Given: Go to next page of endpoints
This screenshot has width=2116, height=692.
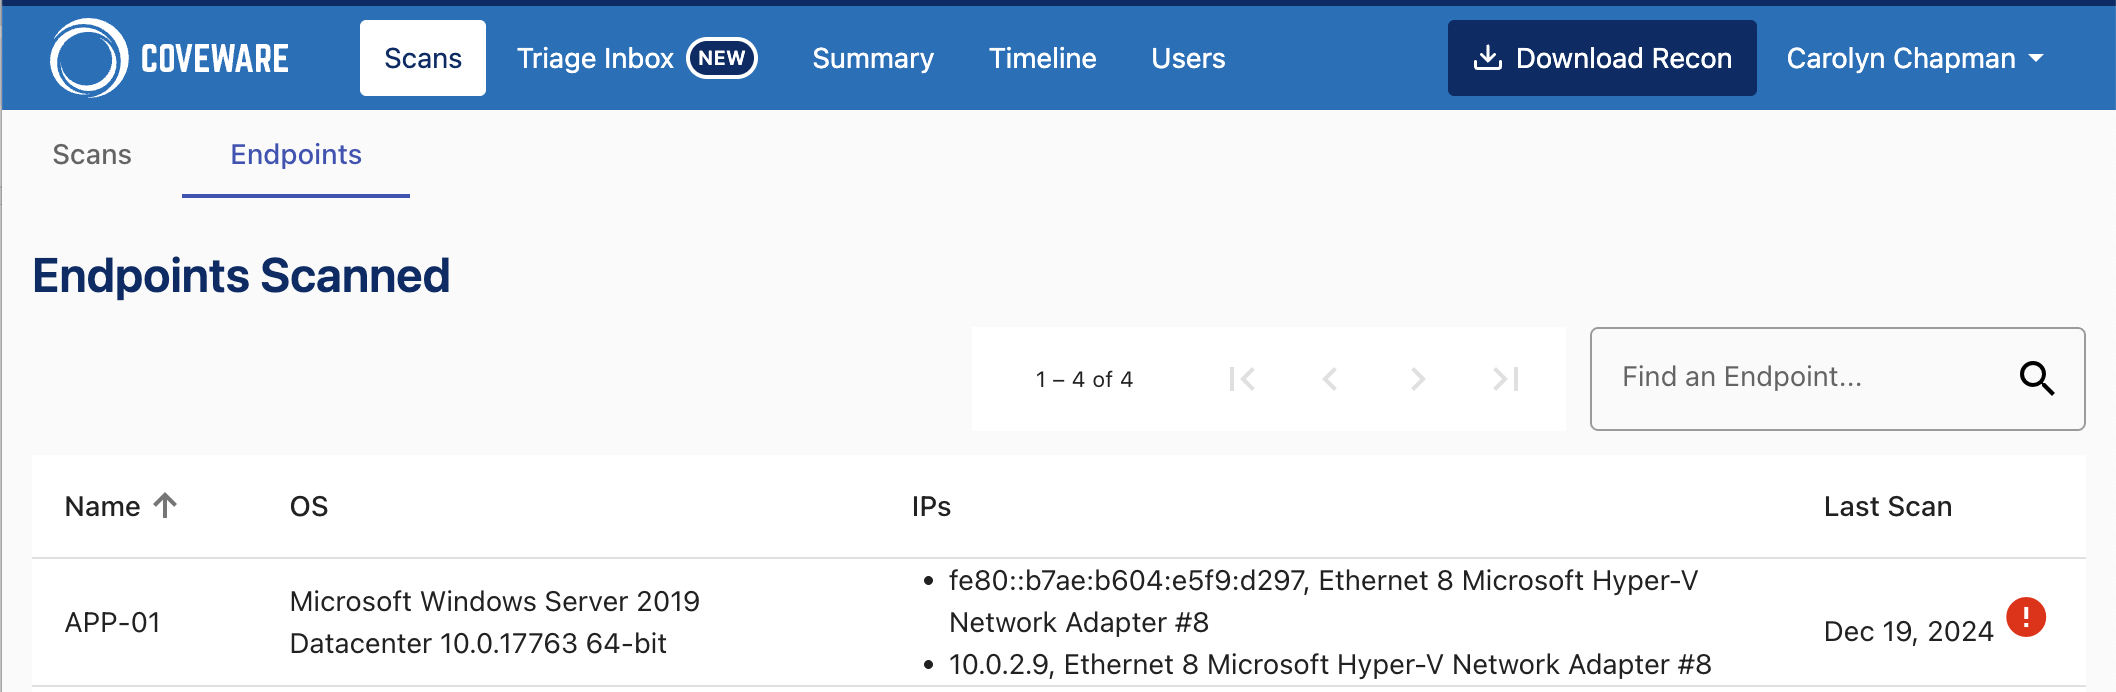Looking at the screenshot, I should (1417, 379).
